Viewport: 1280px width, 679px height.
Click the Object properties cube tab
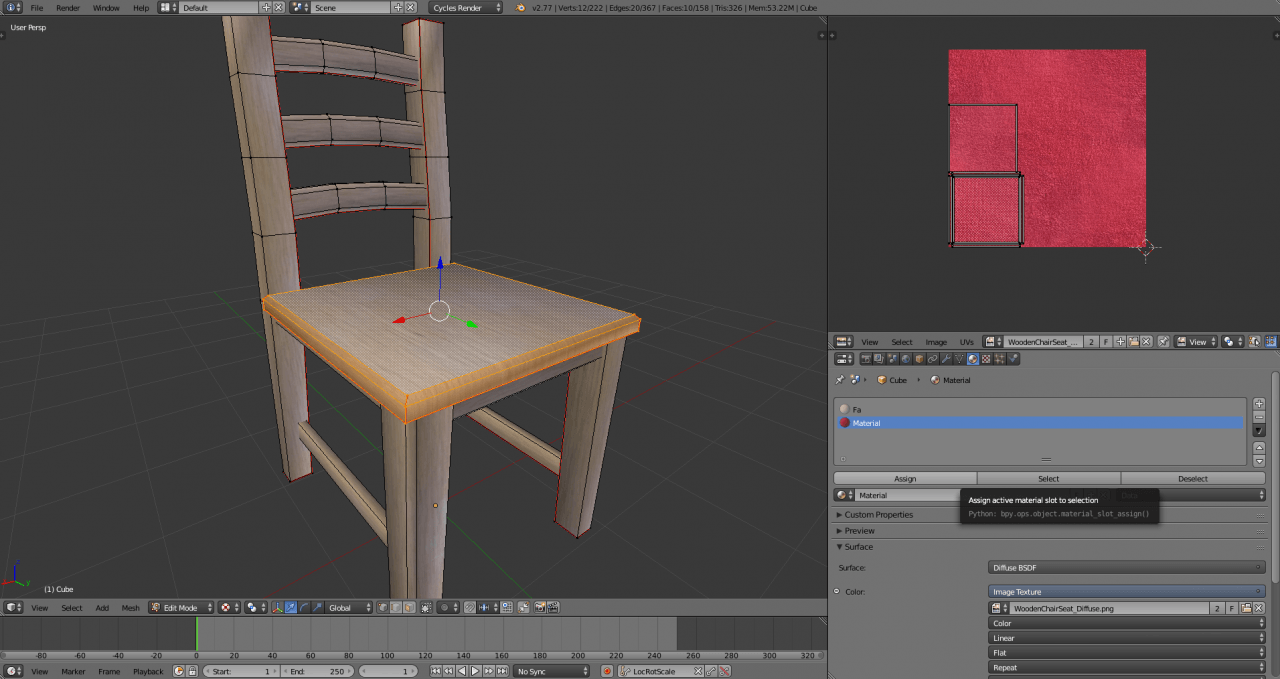pyautogui.click(x=918, y=359)
